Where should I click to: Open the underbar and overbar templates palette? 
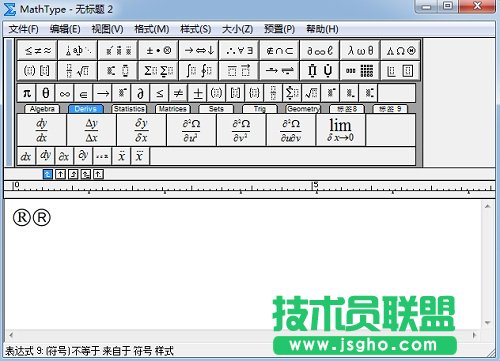click(x=239, y=70)
